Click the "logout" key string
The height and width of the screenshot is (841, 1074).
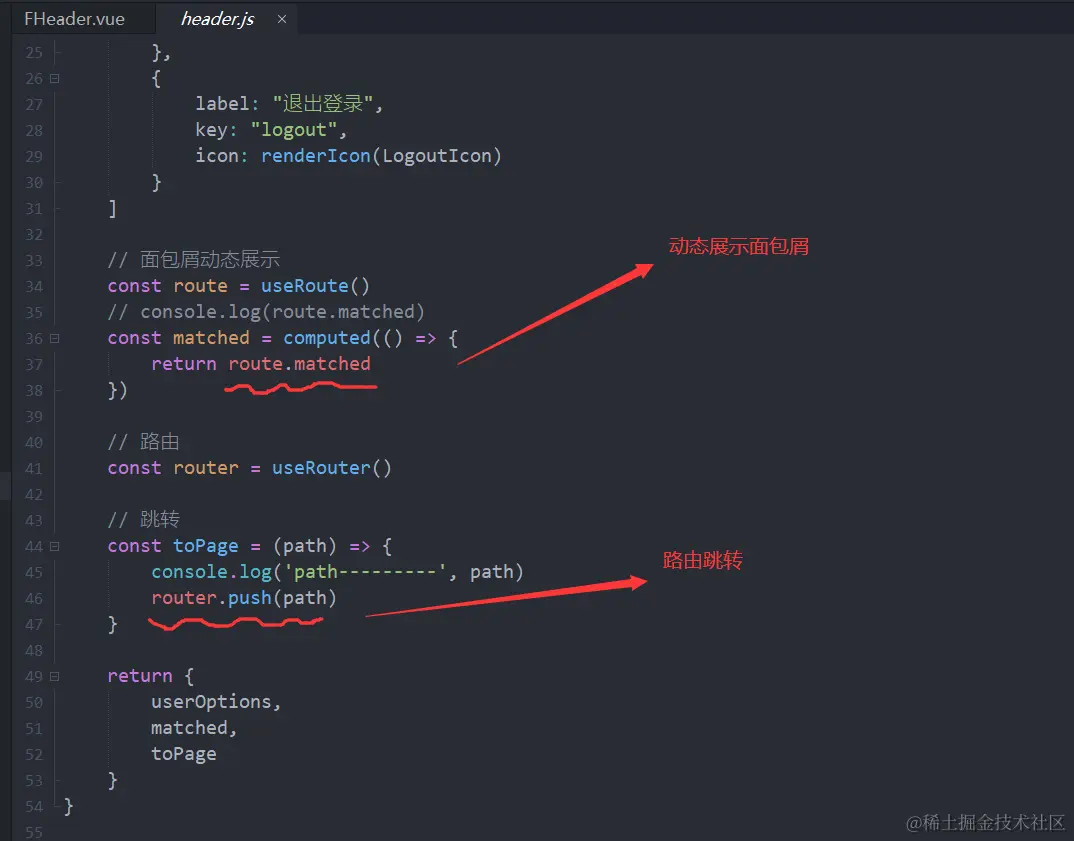click(294, 129)
